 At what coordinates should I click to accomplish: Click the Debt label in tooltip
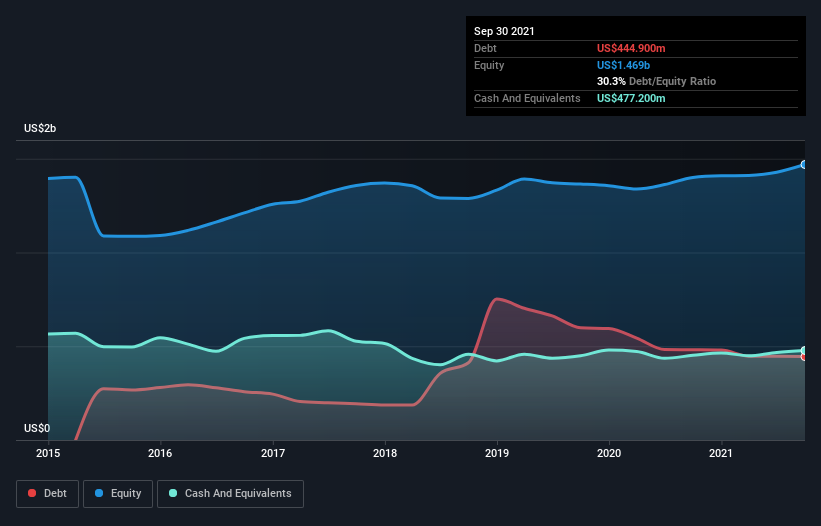pyautogui.click(x=485, y=48)
